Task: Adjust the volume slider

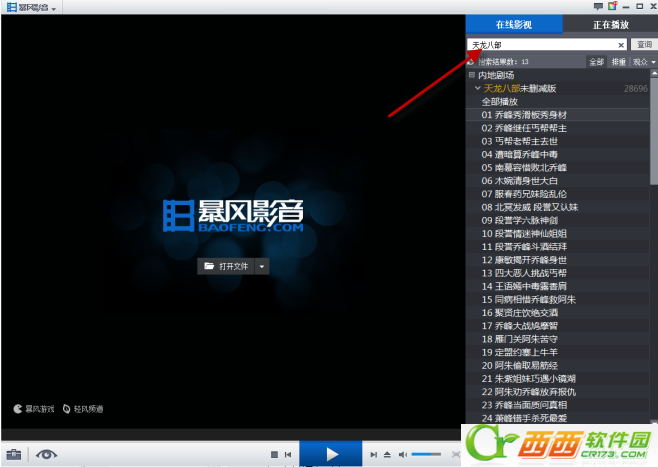Action: pos(426,454)
